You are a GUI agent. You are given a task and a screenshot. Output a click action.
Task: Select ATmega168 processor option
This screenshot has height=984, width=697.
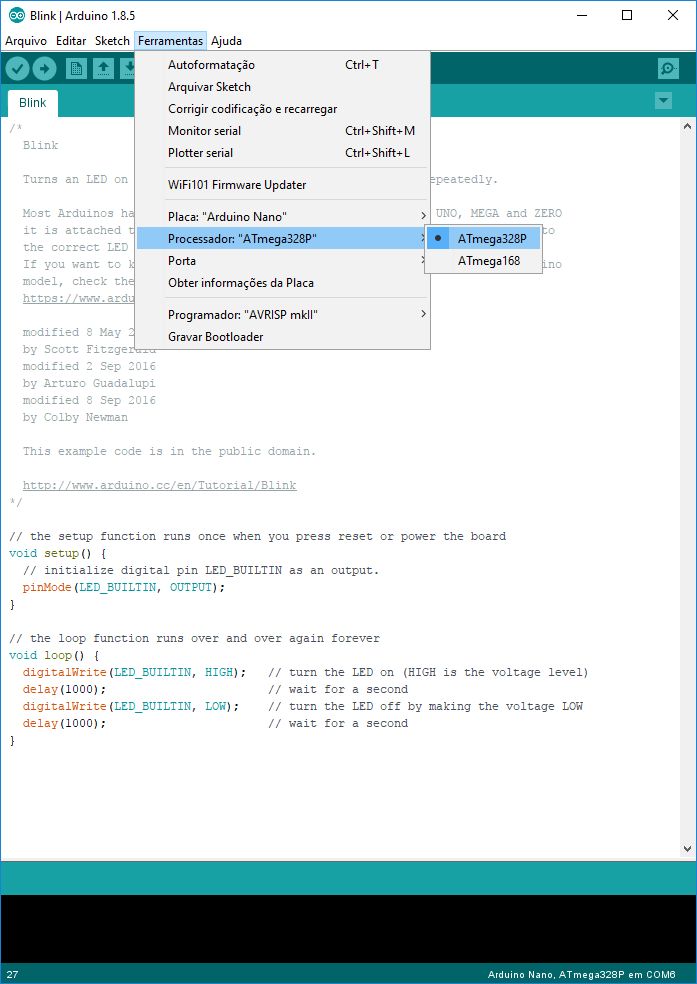483,260
